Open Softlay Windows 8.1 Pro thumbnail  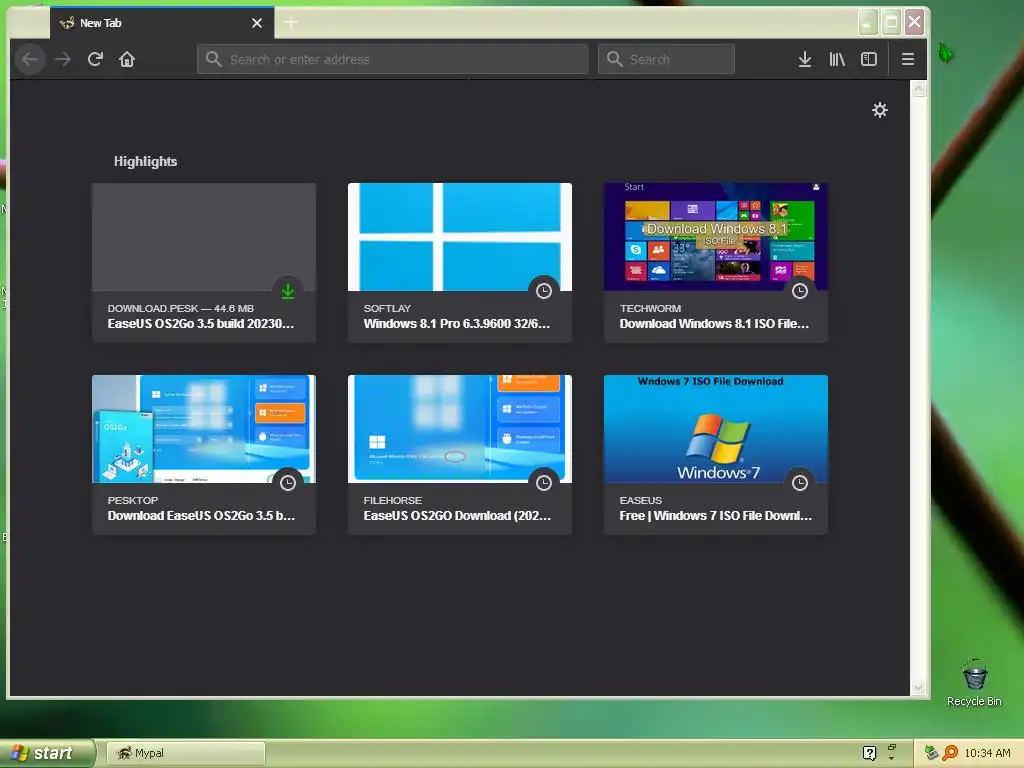460,237
